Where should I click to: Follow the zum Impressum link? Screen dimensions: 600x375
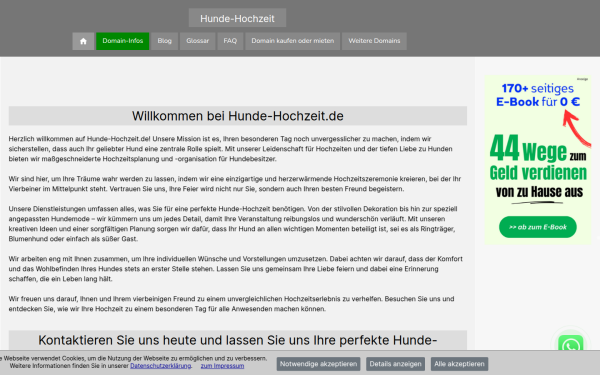[222, 366]
